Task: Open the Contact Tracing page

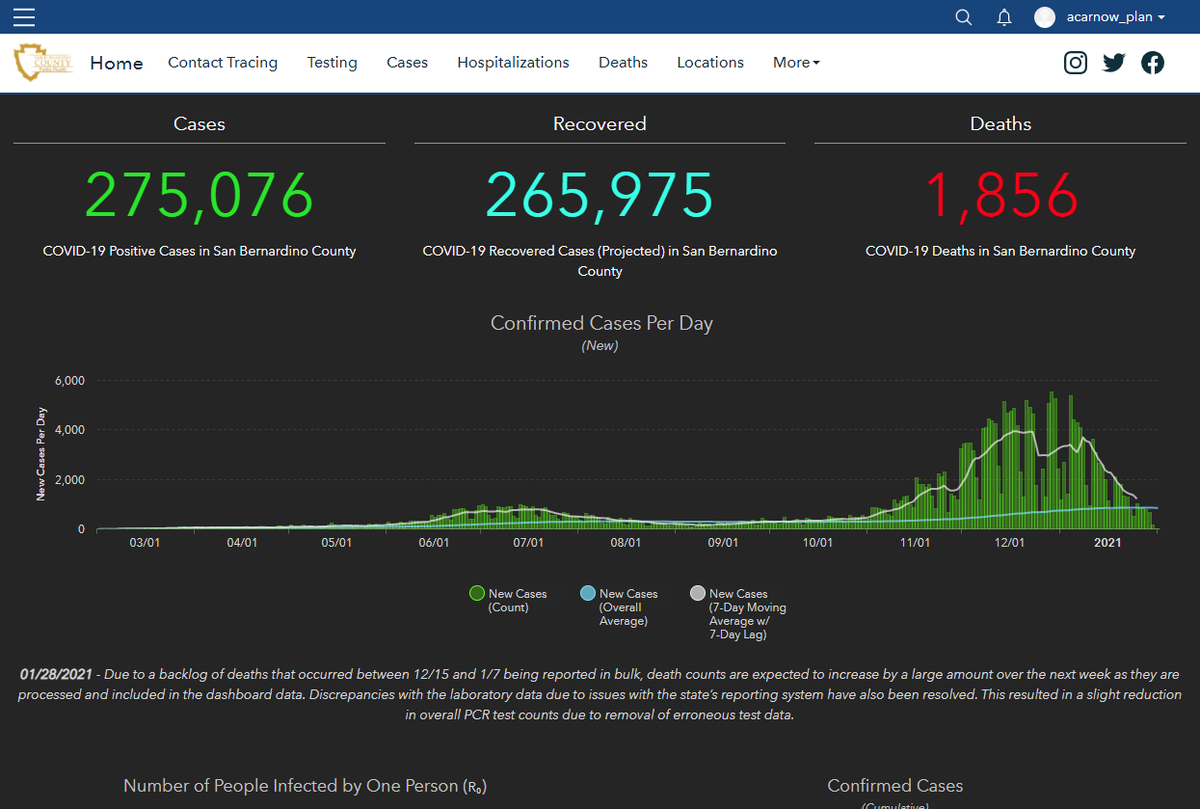Action: 223,62
